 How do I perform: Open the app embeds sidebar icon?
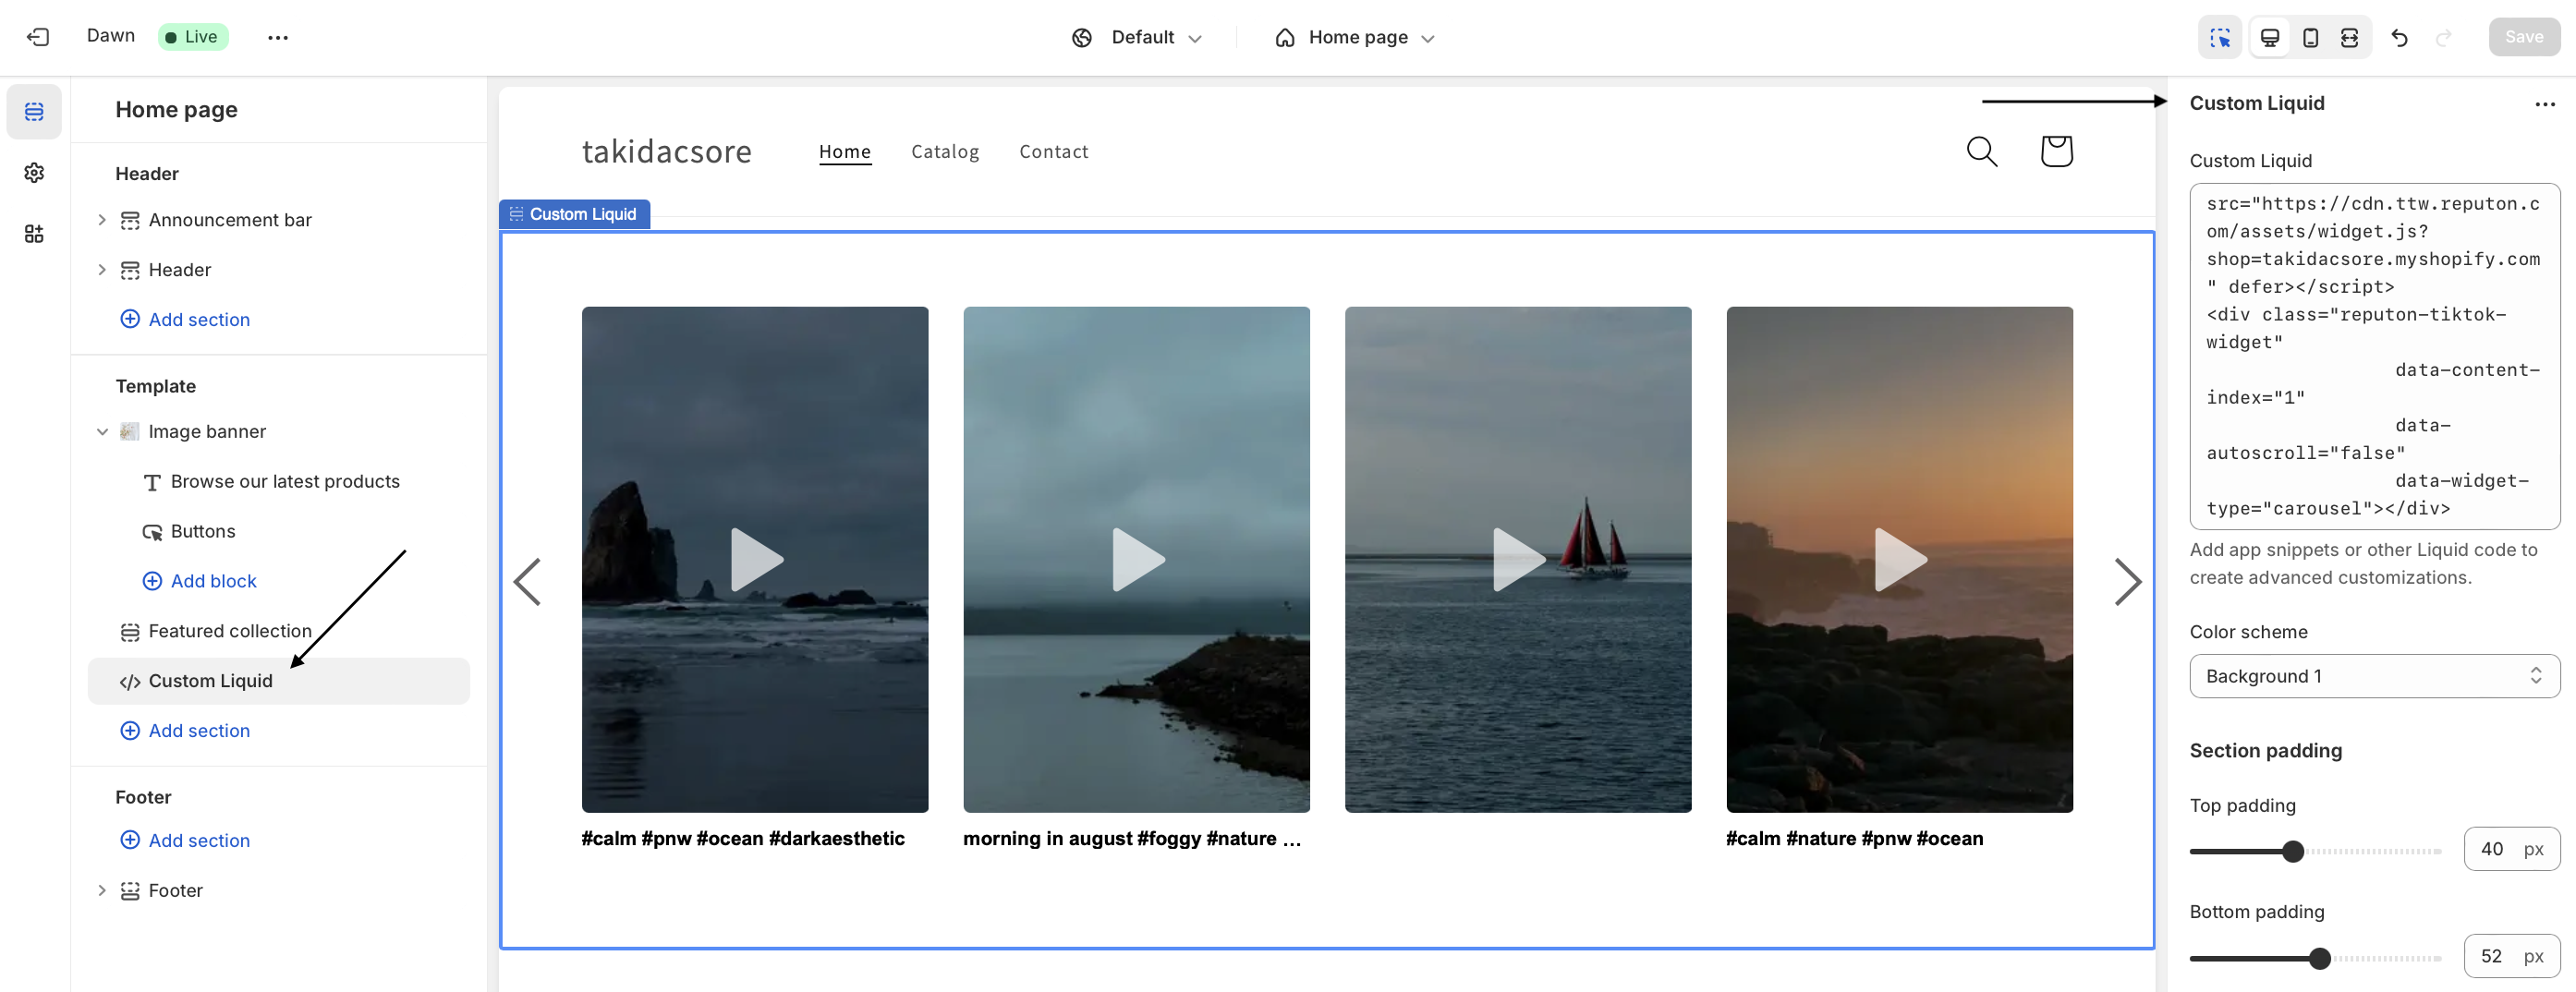coord(34,234)
